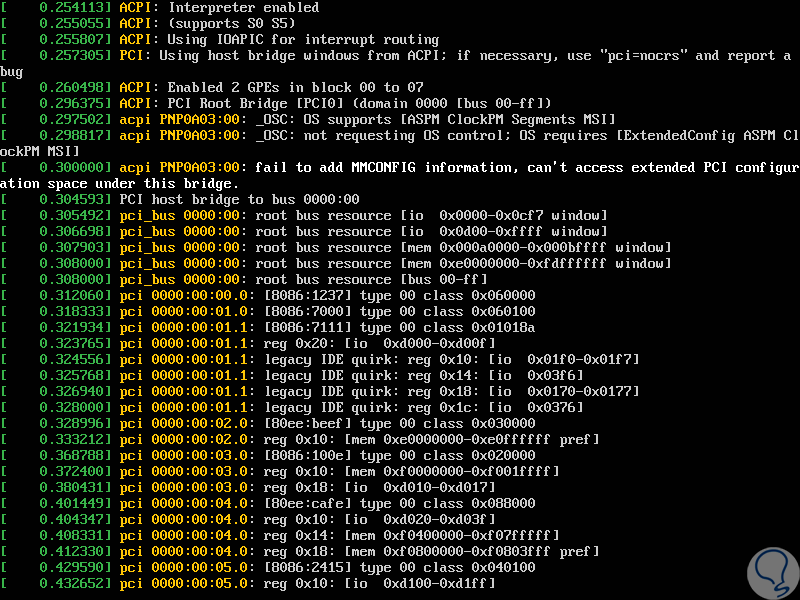Click the "ACPI: Interpreter enabled" line
The image size is (800, 600).
click(219, 8)
